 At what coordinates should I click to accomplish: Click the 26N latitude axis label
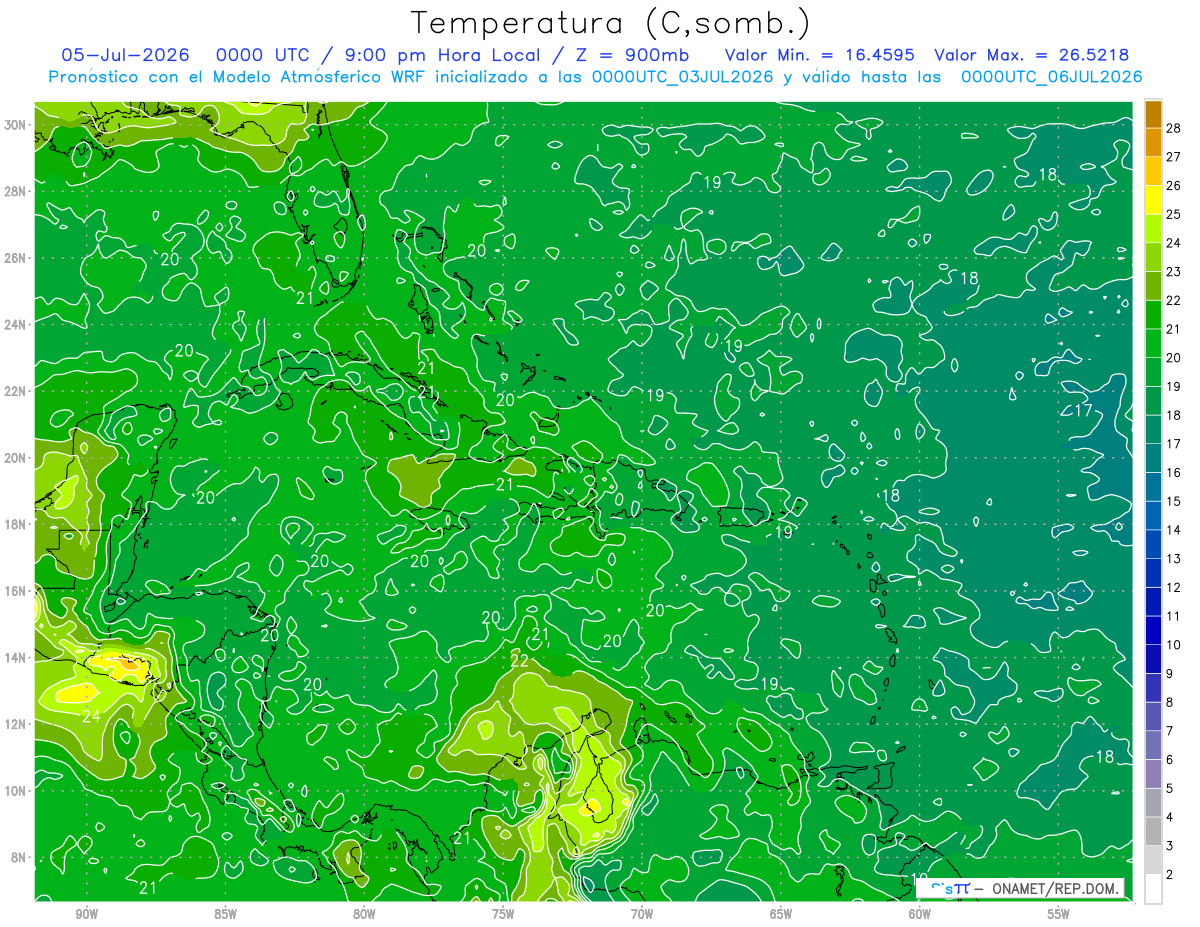pos(15,258)
